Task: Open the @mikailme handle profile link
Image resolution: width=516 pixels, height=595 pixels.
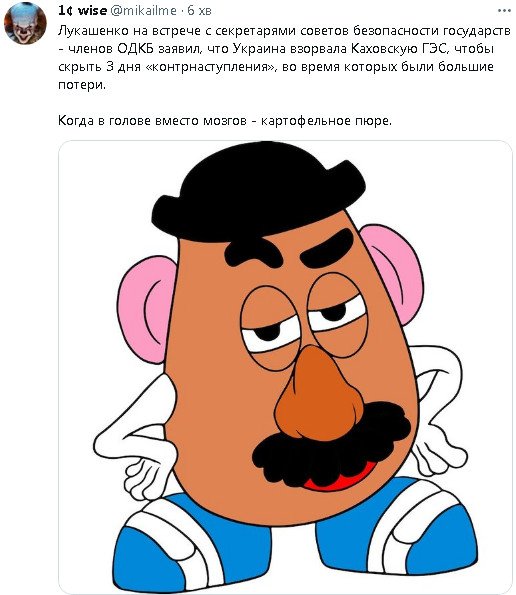Action: click(143, 11)
